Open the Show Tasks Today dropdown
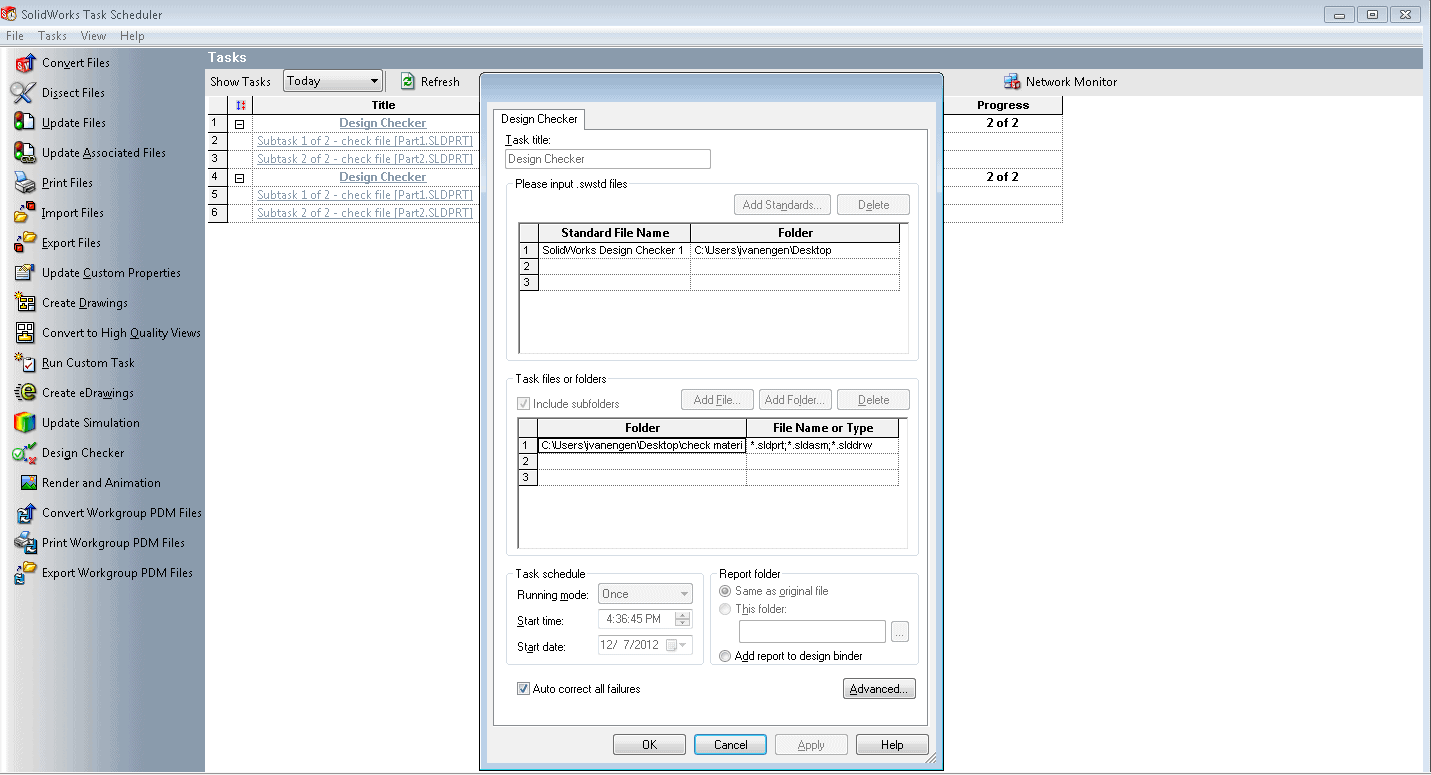Viewport: 1431px width, 775px height. pos(333,82)
